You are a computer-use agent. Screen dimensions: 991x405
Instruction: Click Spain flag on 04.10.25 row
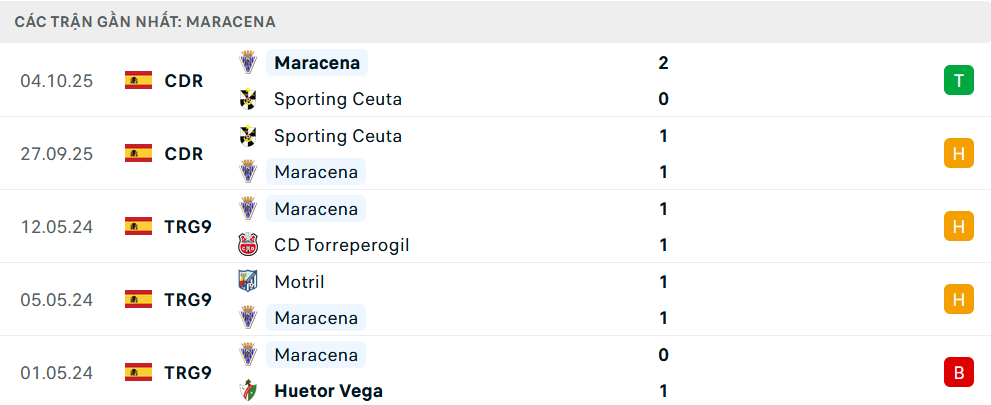138,81
